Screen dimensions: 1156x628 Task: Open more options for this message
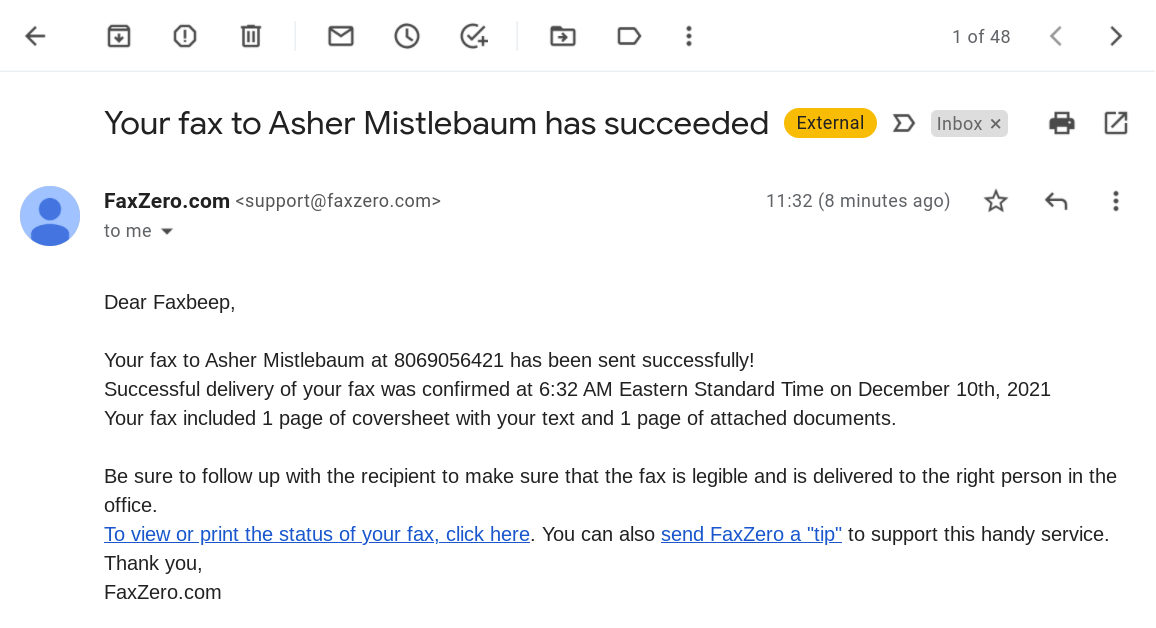(1115, 201)
